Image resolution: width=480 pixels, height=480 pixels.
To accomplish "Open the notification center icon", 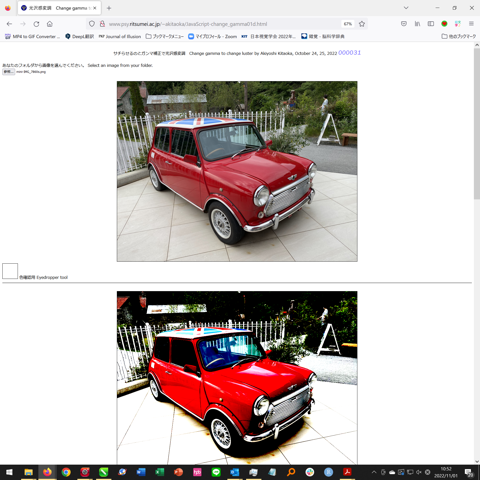I will click(x=469, y=472).
